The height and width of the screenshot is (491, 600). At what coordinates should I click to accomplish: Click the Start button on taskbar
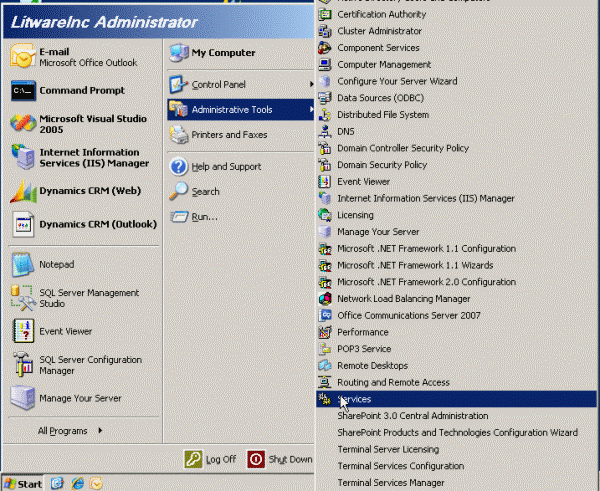(23, 484)
